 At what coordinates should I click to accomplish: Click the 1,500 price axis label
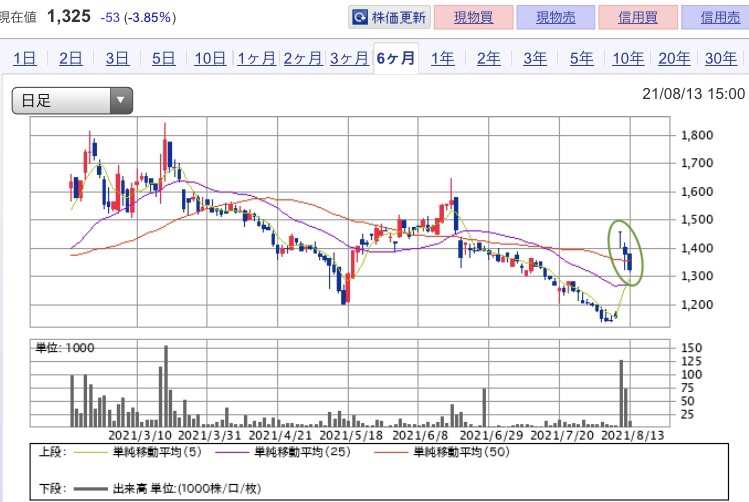tap(696, 220)
